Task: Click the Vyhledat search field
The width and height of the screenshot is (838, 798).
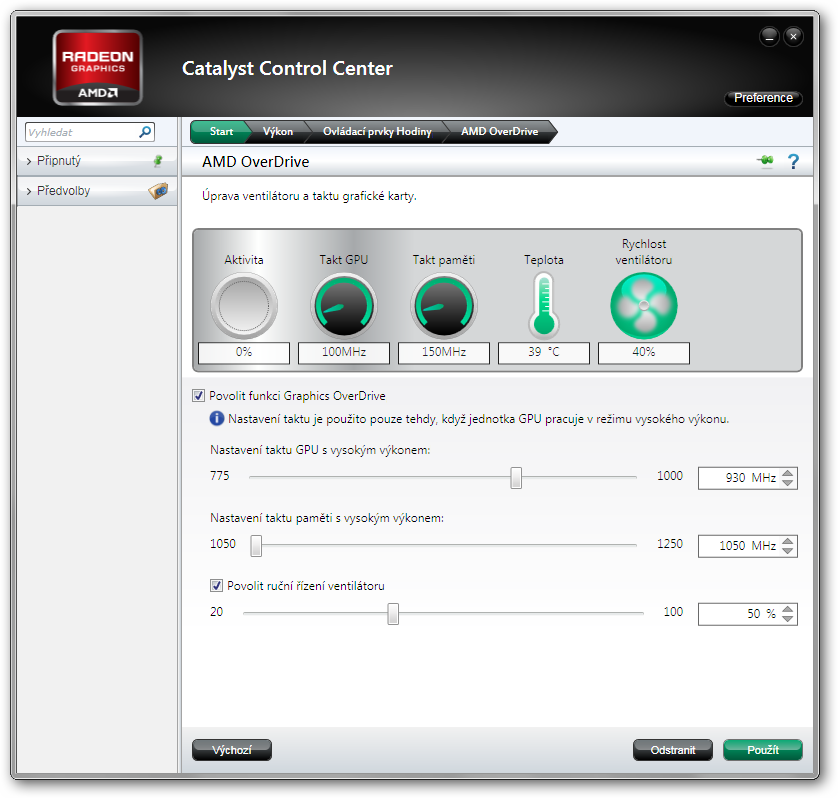Action: tap(80, 132)
